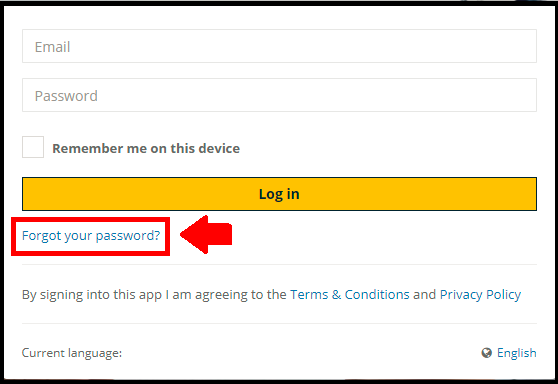Screen dimensions: 558x384
Task: Click the Password placeholder text
Action: tap(66, 96)
